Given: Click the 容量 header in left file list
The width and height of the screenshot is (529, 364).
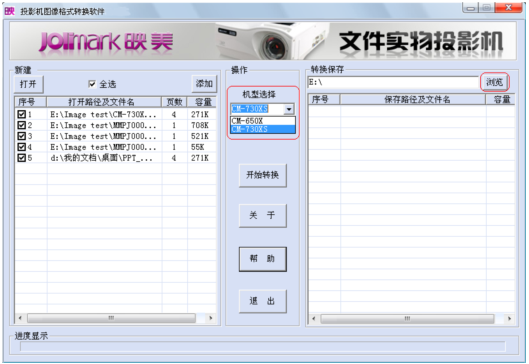Looking at the screenshot, I should pyautogui.click(x=202, y=102).
